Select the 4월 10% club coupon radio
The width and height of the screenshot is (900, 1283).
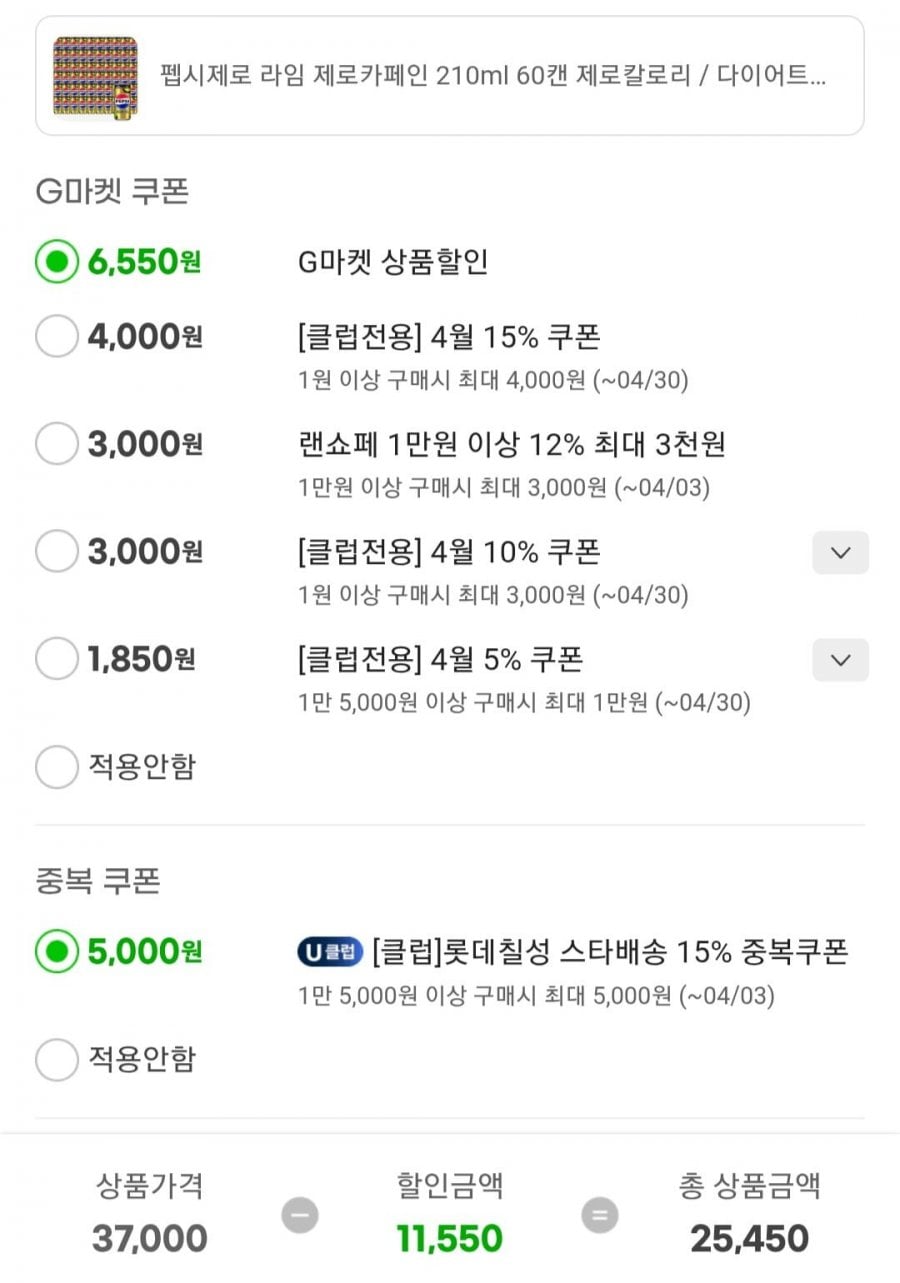57,552
